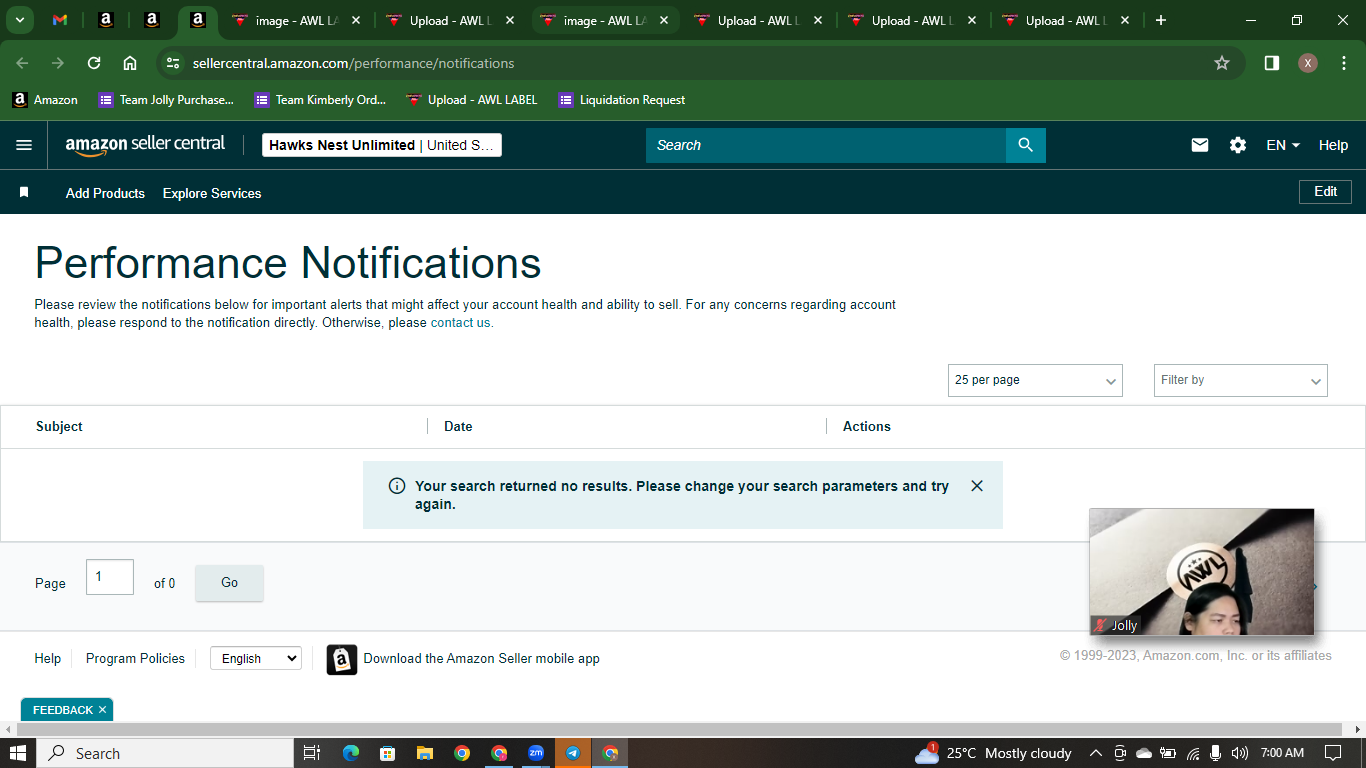
Task: Open the buyer messages envelope icon
Action: tap(1200, 145)
